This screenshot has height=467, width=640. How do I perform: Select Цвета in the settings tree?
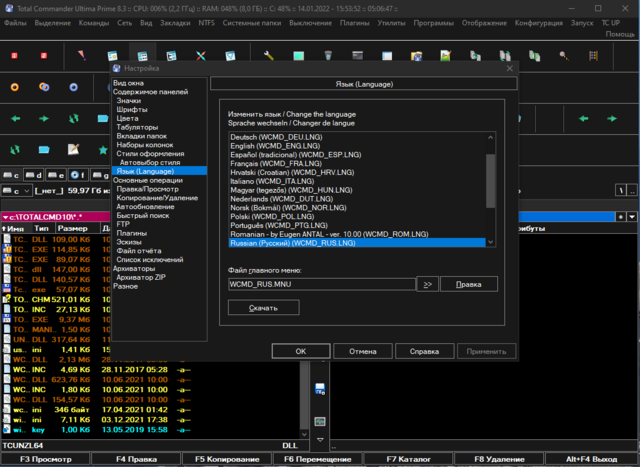tap(127, 118)
